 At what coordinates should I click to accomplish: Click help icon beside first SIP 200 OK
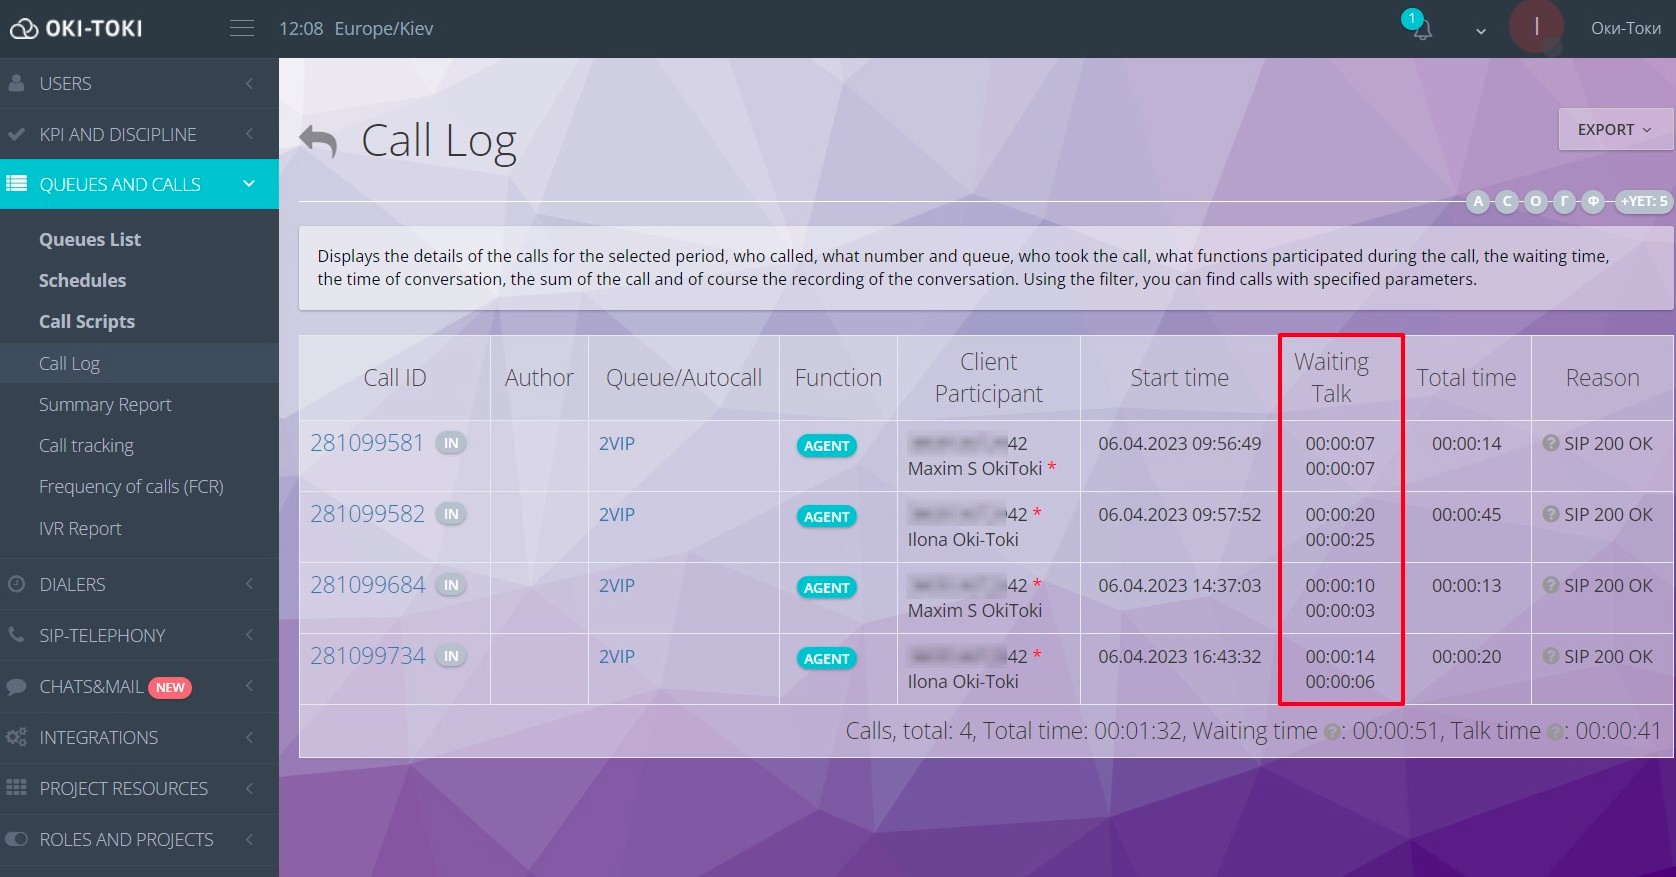[1551, 443]
